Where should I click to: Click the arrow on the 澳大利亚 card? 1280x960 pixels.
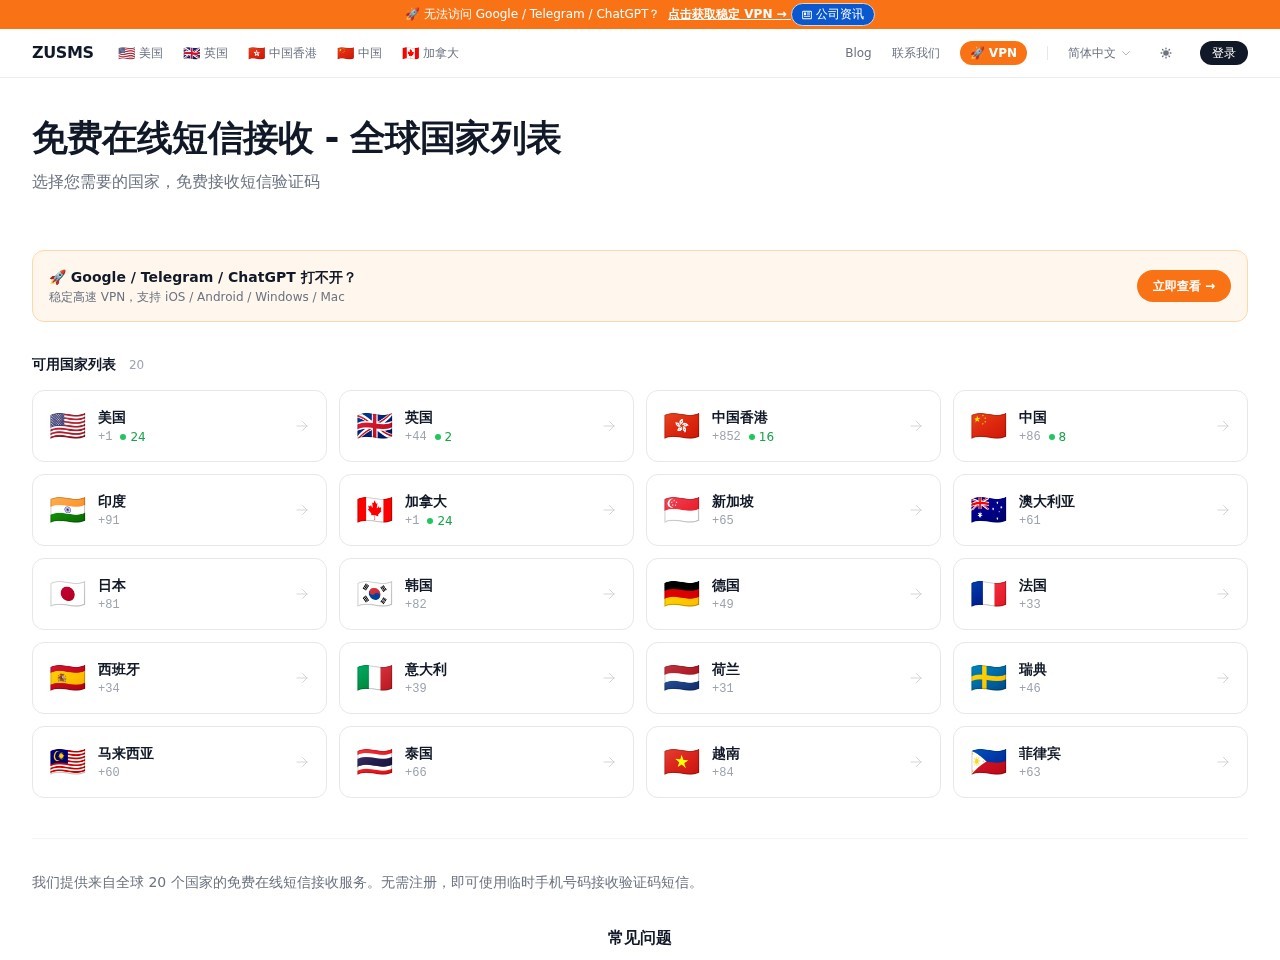click(1223, 510)
